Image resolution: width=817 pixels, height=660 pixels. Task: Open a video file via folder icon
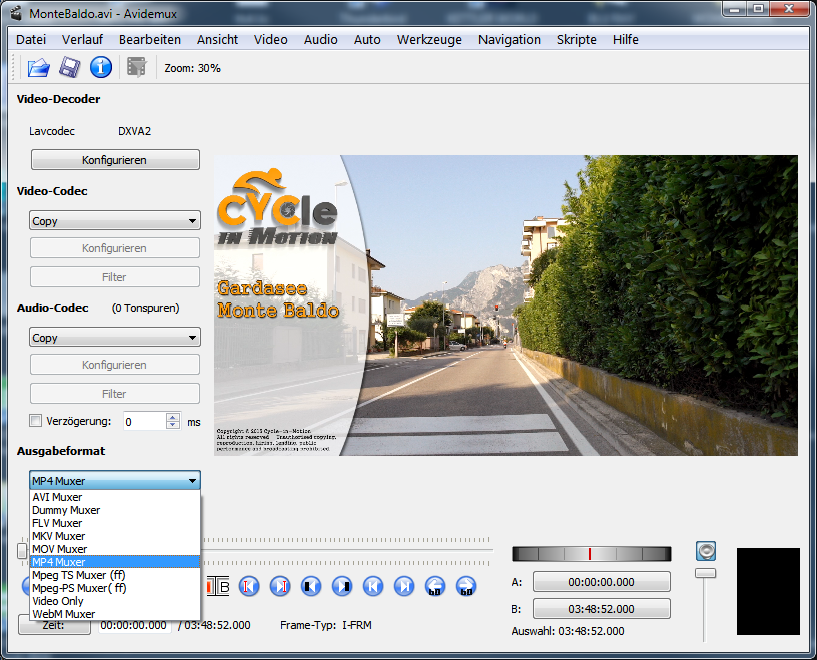coord(39,68)
